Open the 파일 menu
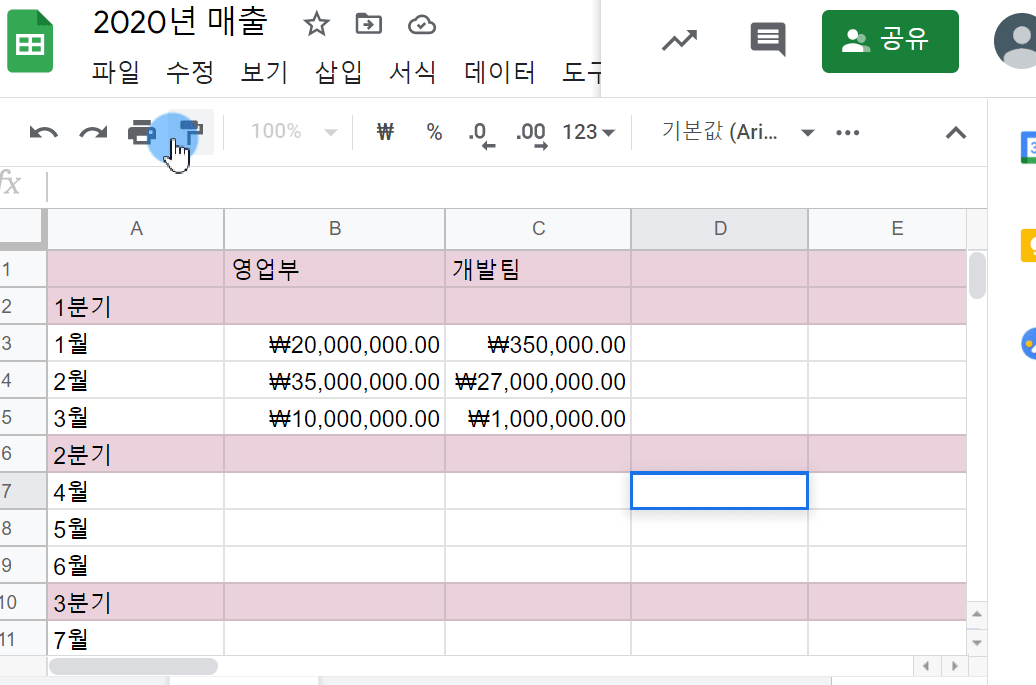1036x685 pixels. 116,71
